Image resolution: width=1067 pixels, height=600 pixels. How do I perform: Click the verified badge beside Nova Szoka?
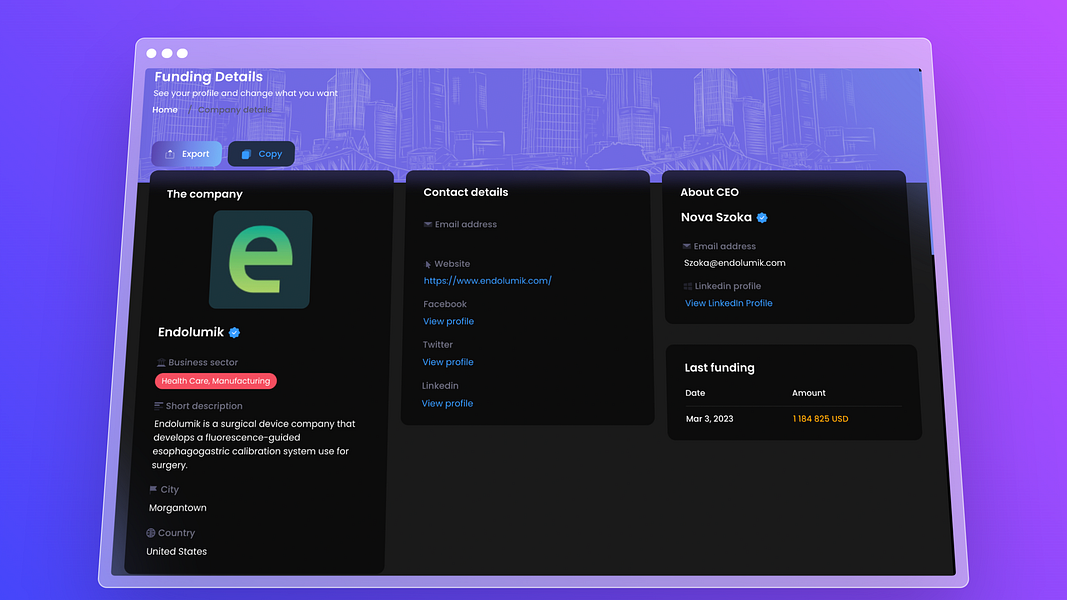pyautogui.click(x=762, y=217)
